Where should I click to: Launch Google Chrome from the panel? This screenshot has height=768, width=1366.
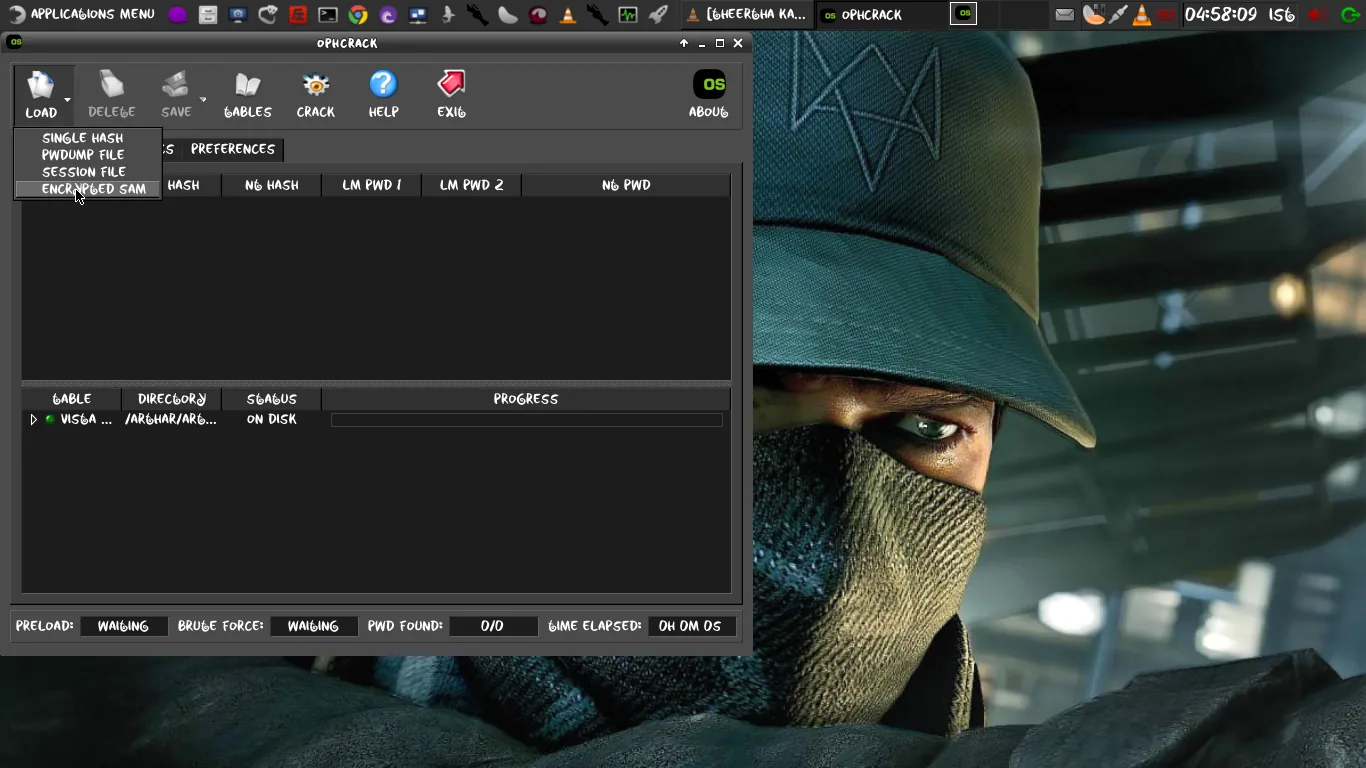358,15
